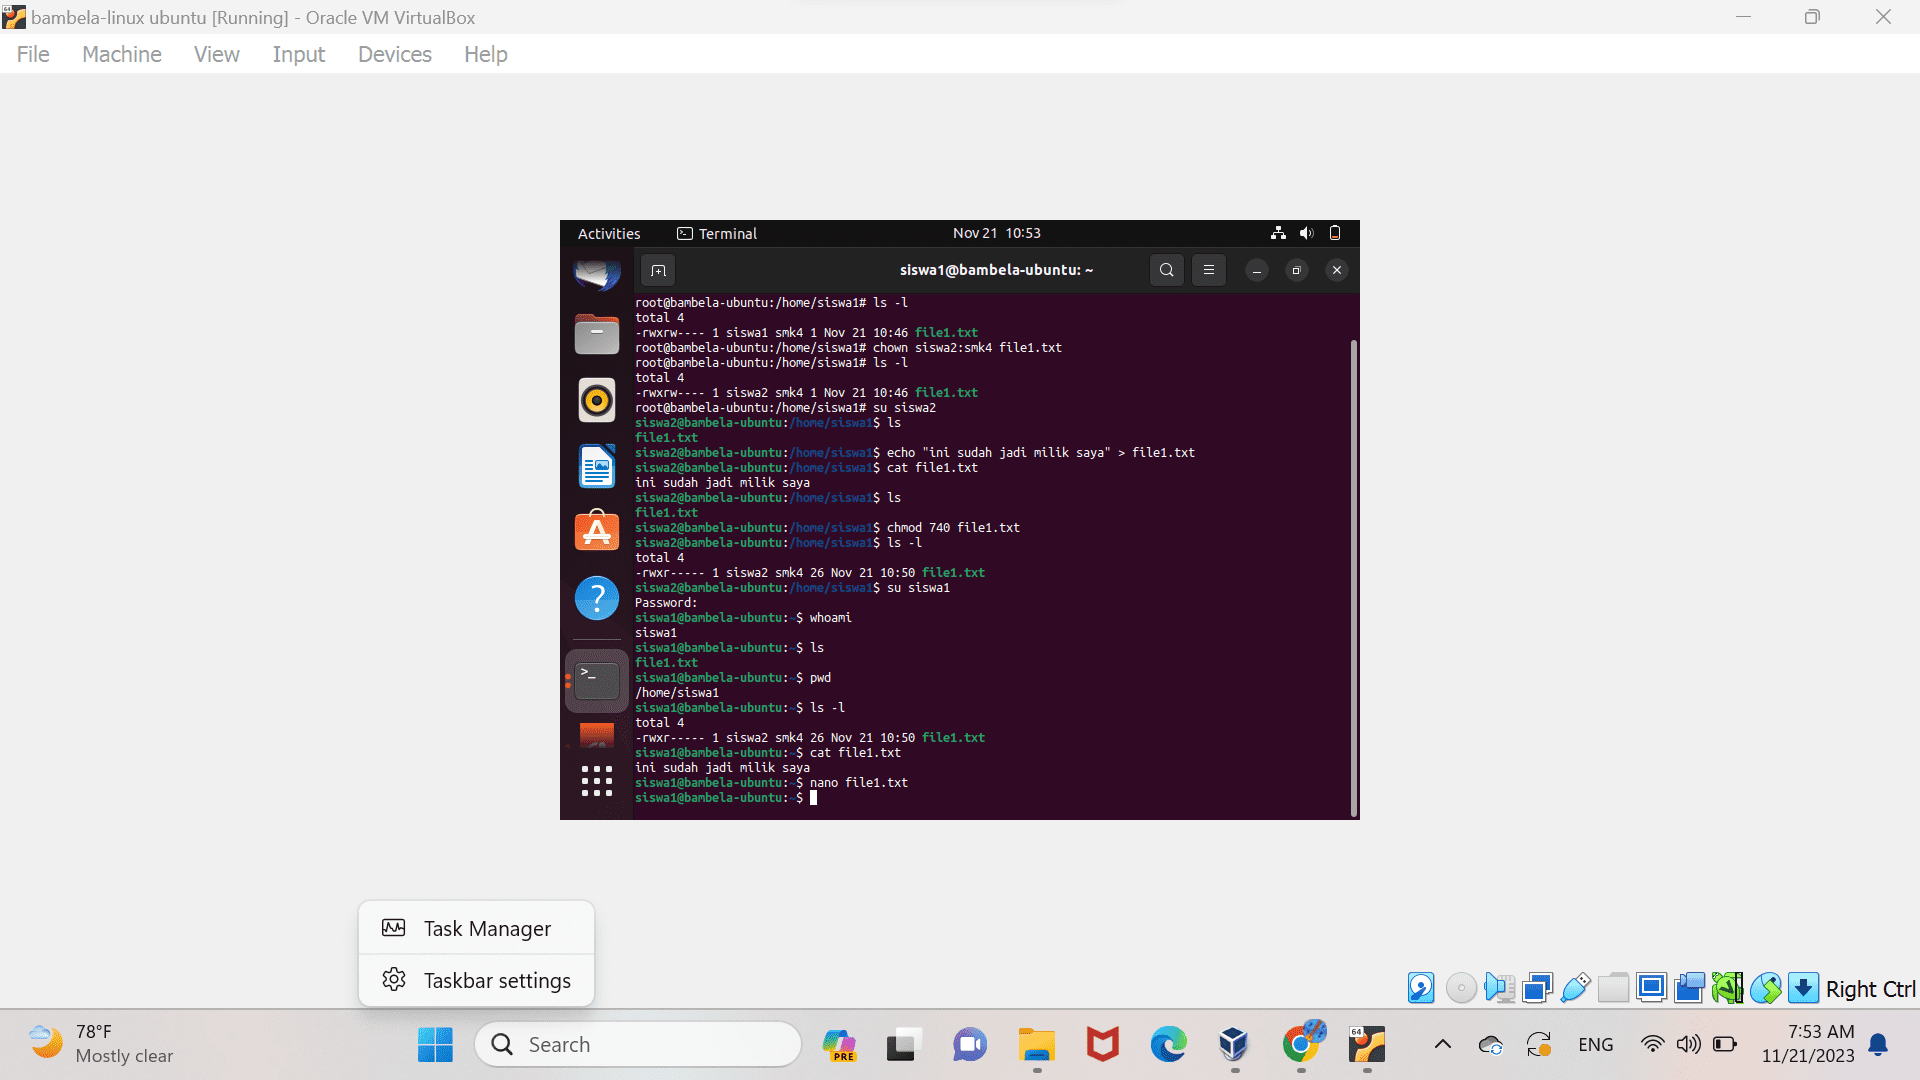Click Activities in the Ubuntu top bar
Image resolution: width=1920 pixels, height=1080 pixels.
(609, 233)
